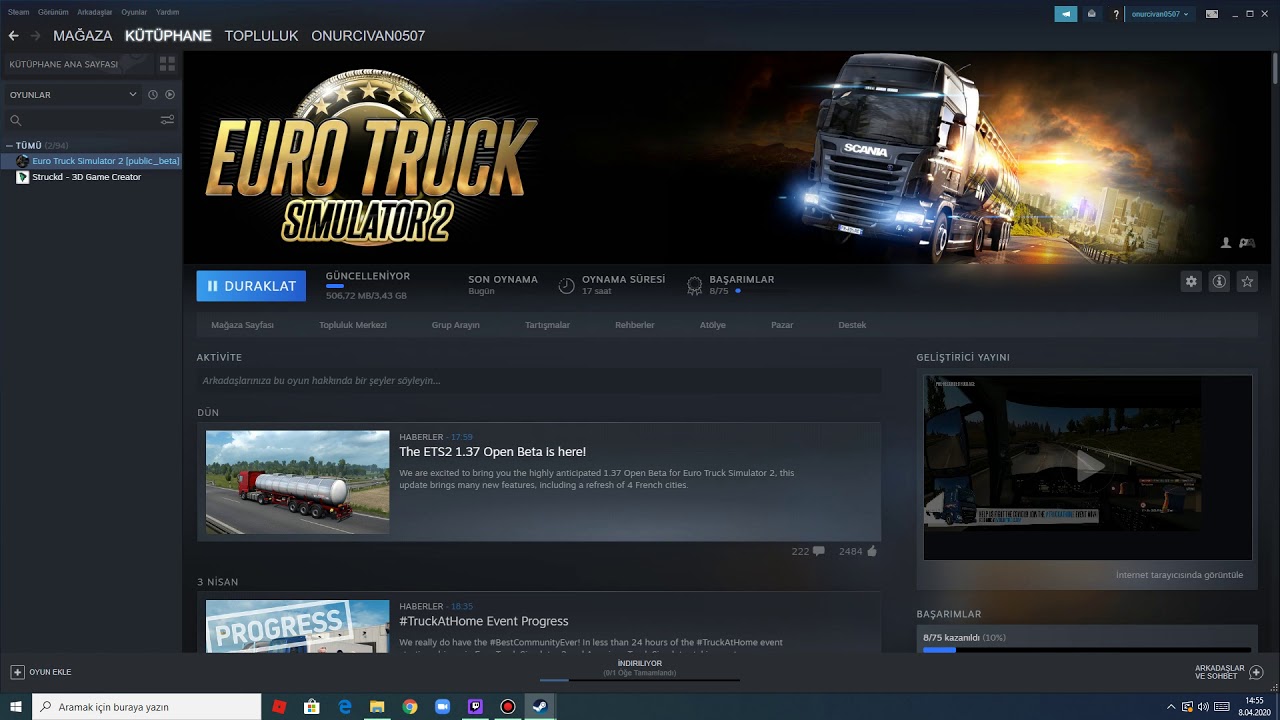Open the Oyunlar menu
This screenshot has height=720, width=1280.
pos(134,12)
